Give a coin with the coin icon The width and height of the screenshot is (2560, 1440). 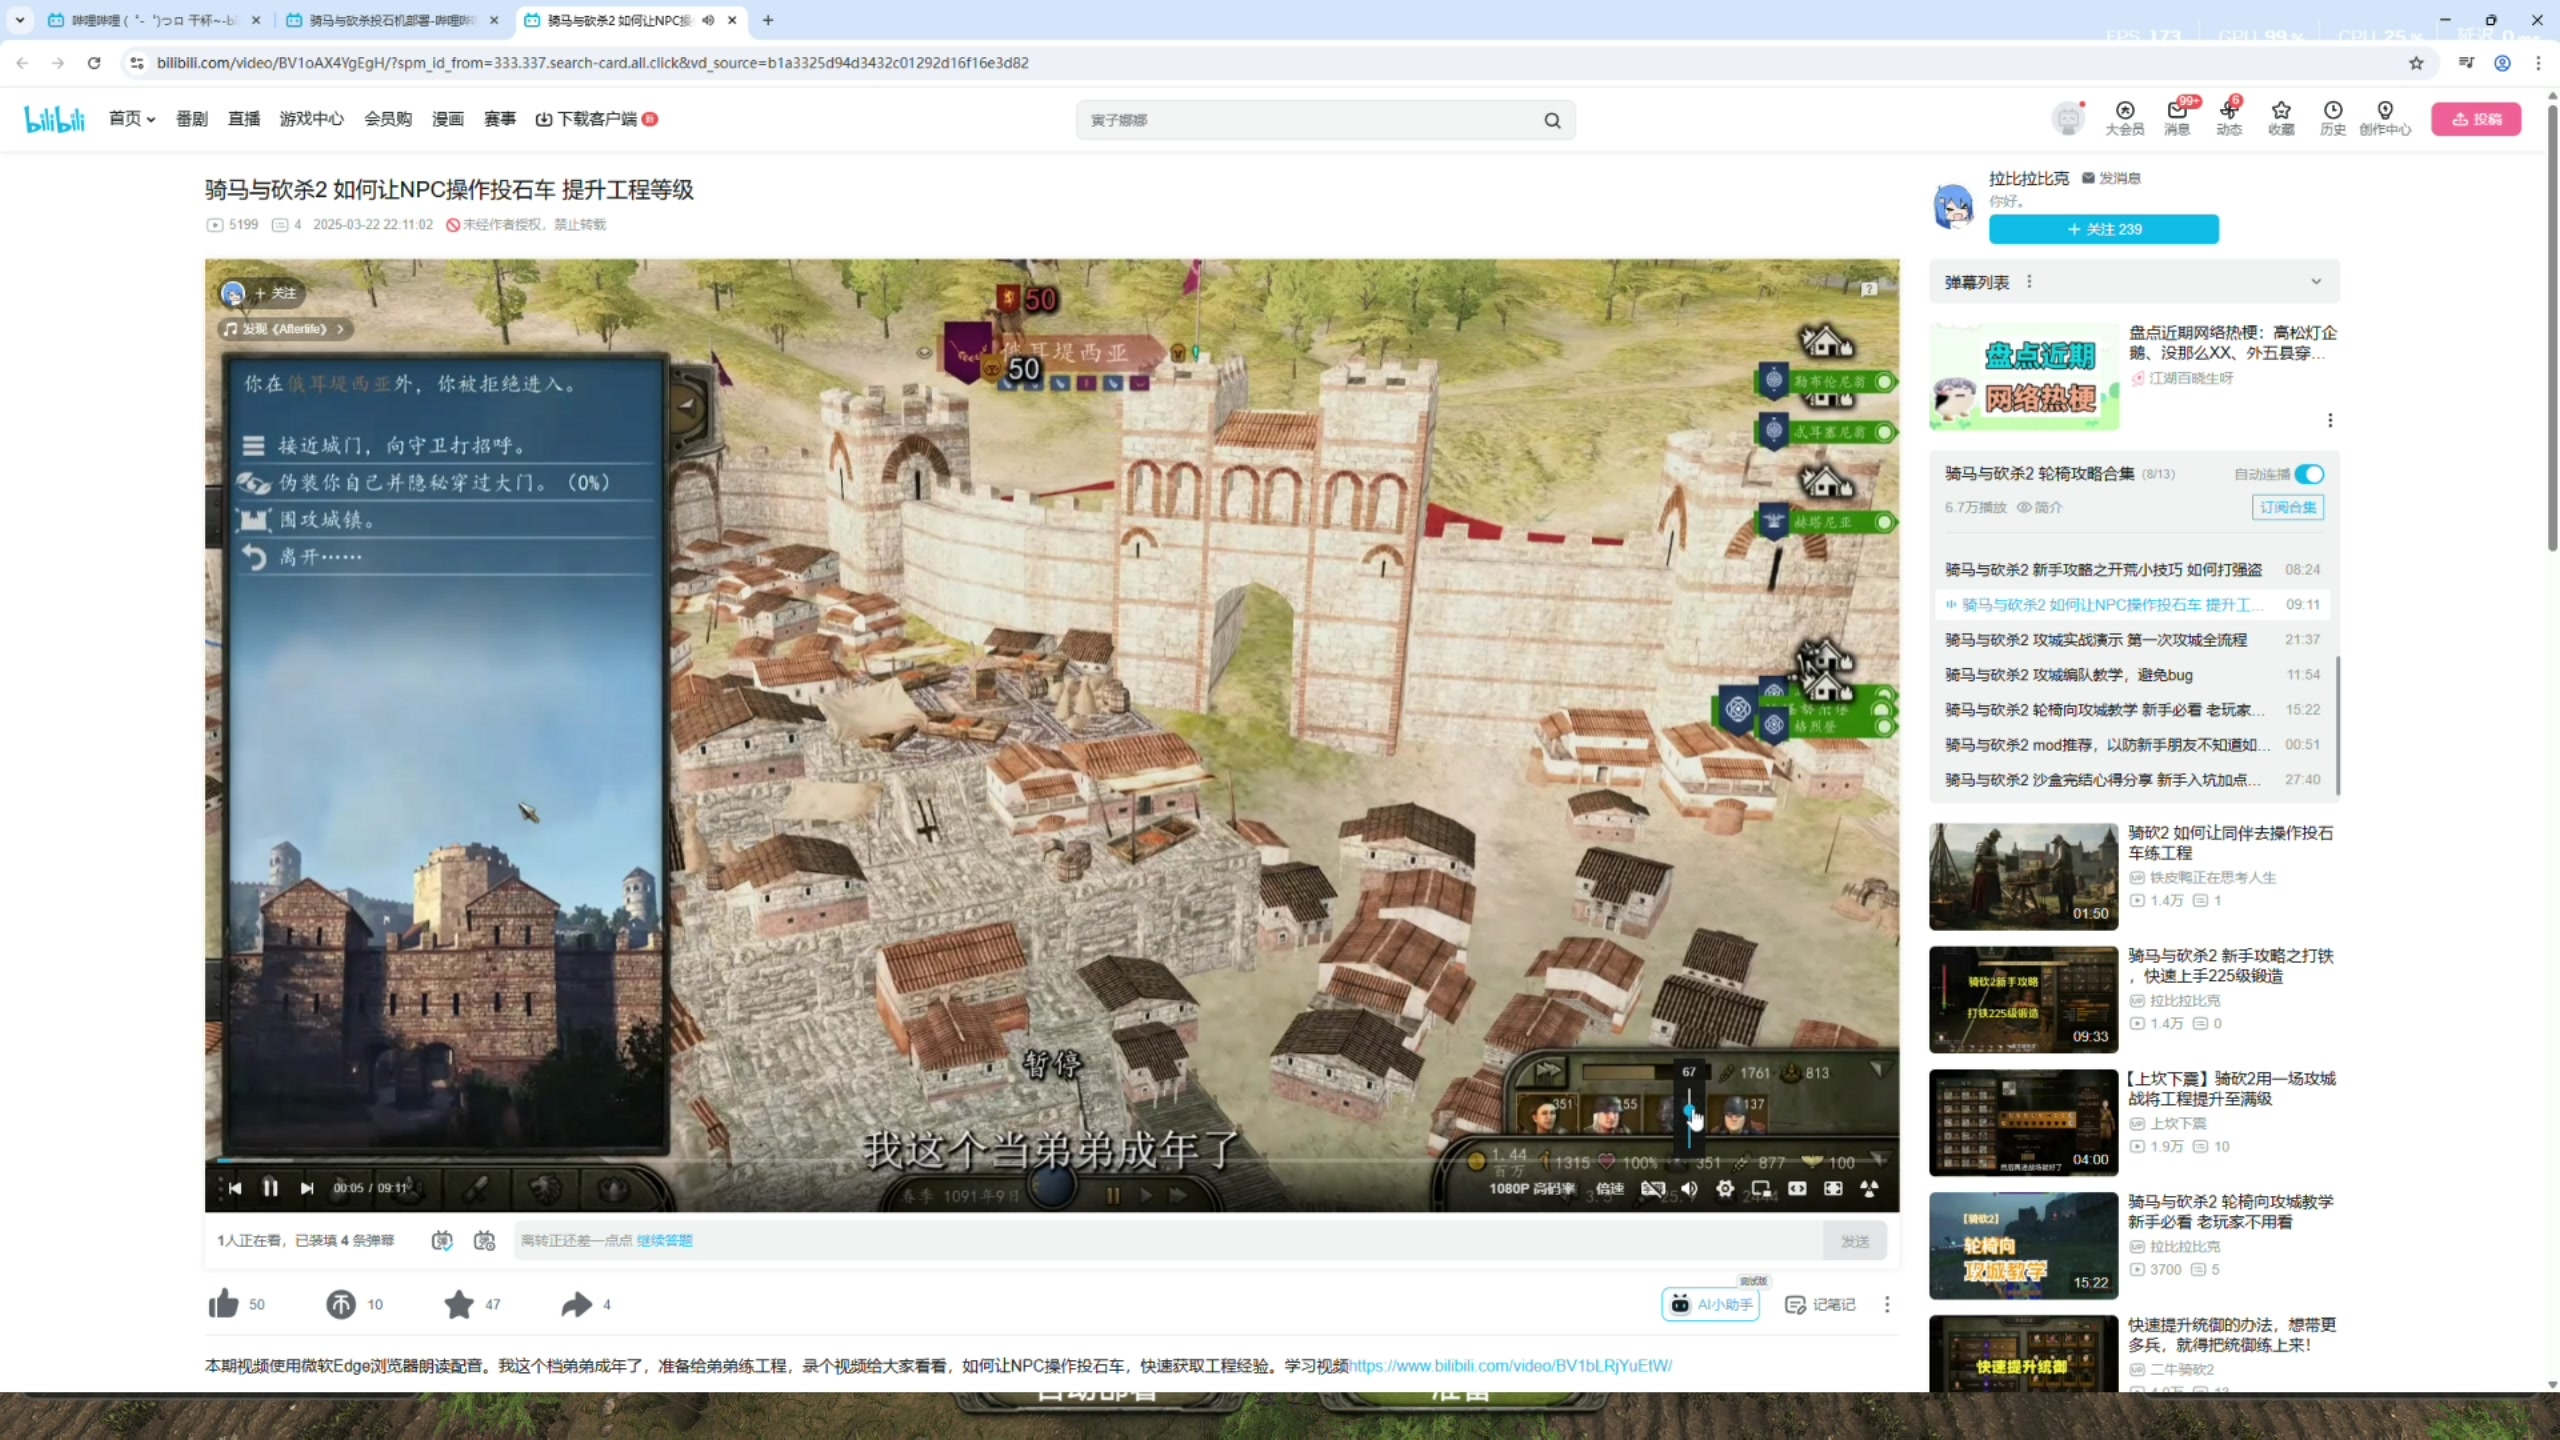(341, 1304)
